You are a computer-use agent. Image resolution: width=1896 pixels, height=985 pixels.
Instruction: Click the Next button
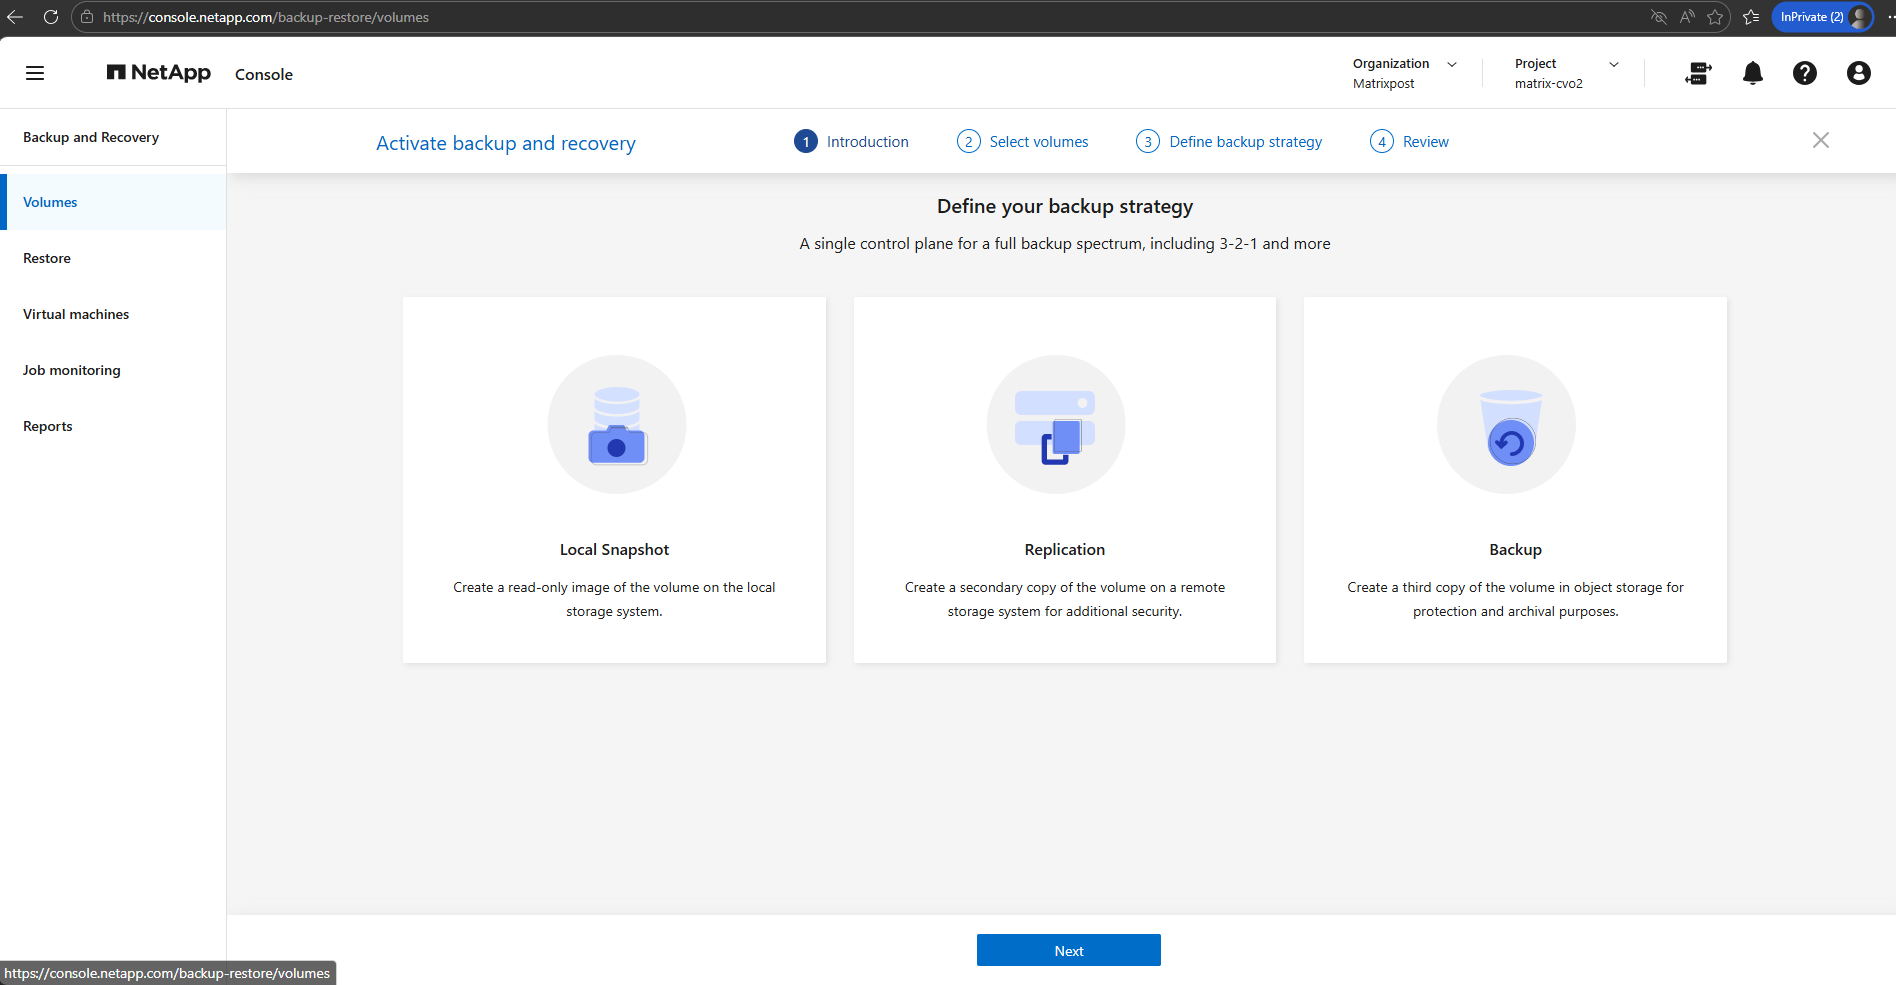click(1069, 950)
